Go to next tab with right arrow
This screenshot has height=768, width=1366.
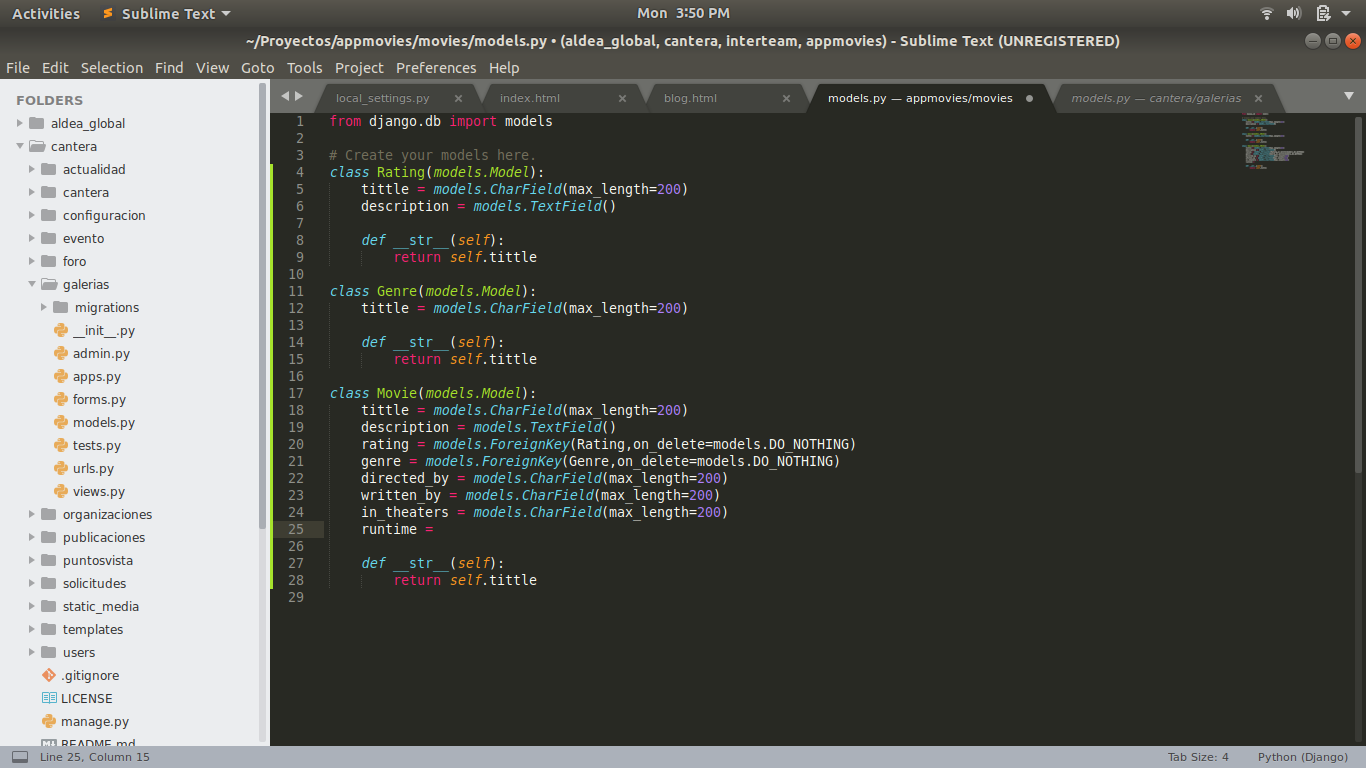coord(298,97)
